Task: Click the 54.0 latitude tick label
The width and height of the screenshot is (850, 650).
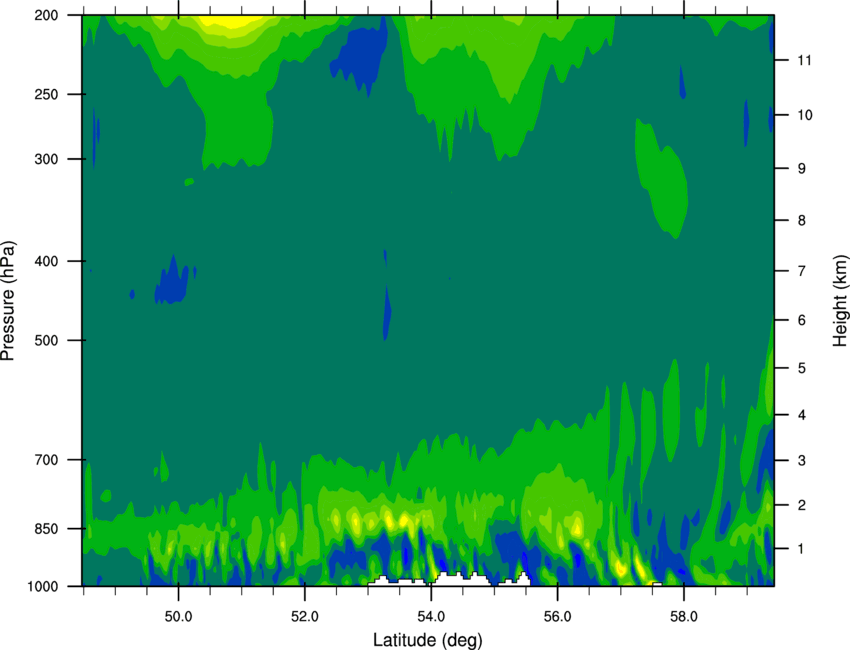Action: pos(431,617)
